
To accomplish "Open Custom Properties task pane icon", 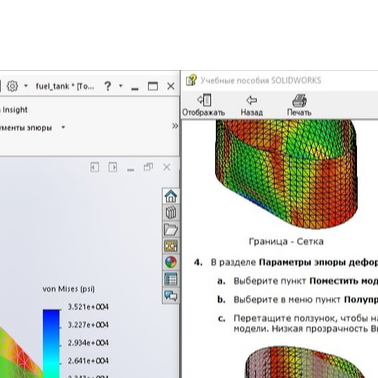I will tap(171, 279).
